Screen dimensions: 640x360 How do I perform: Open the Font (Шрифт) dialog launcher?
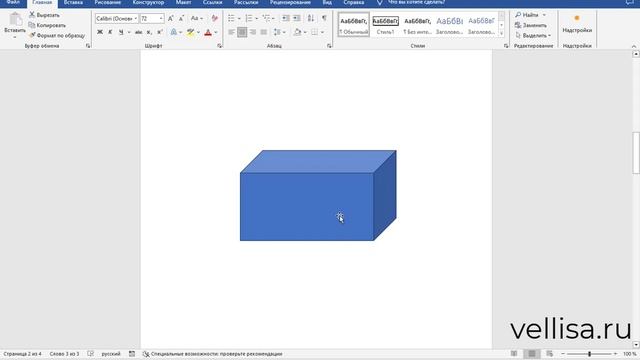pyautogui.click(x=220, y=46)
